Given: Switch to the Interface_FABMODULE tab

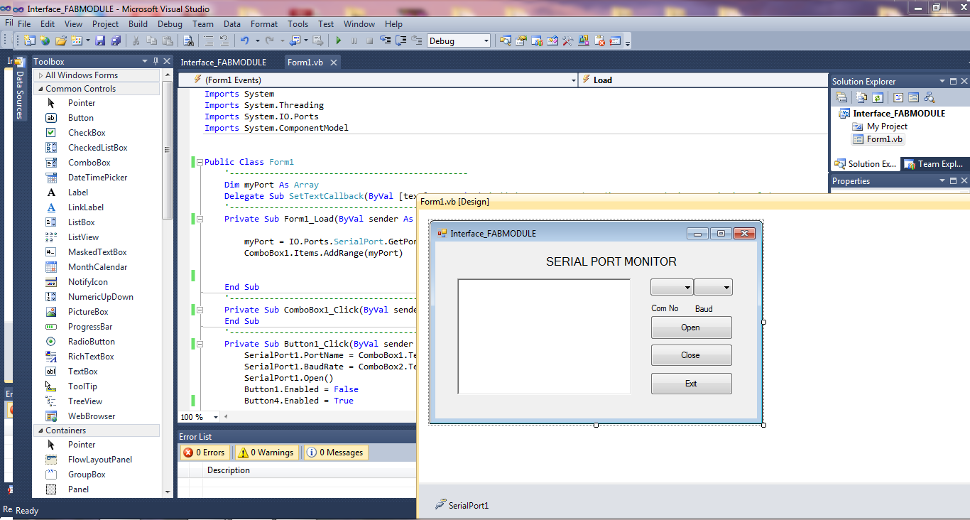Looking at the screenshot, I should [x=223, y=62].
